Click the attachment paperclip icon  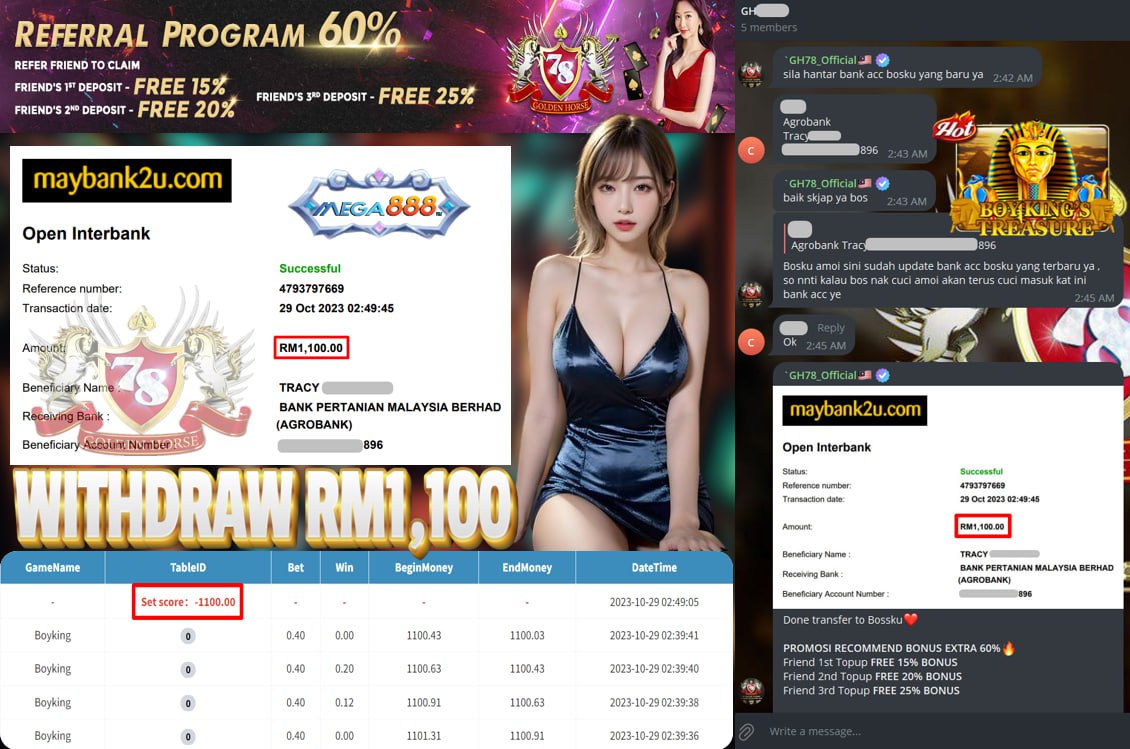747,732
